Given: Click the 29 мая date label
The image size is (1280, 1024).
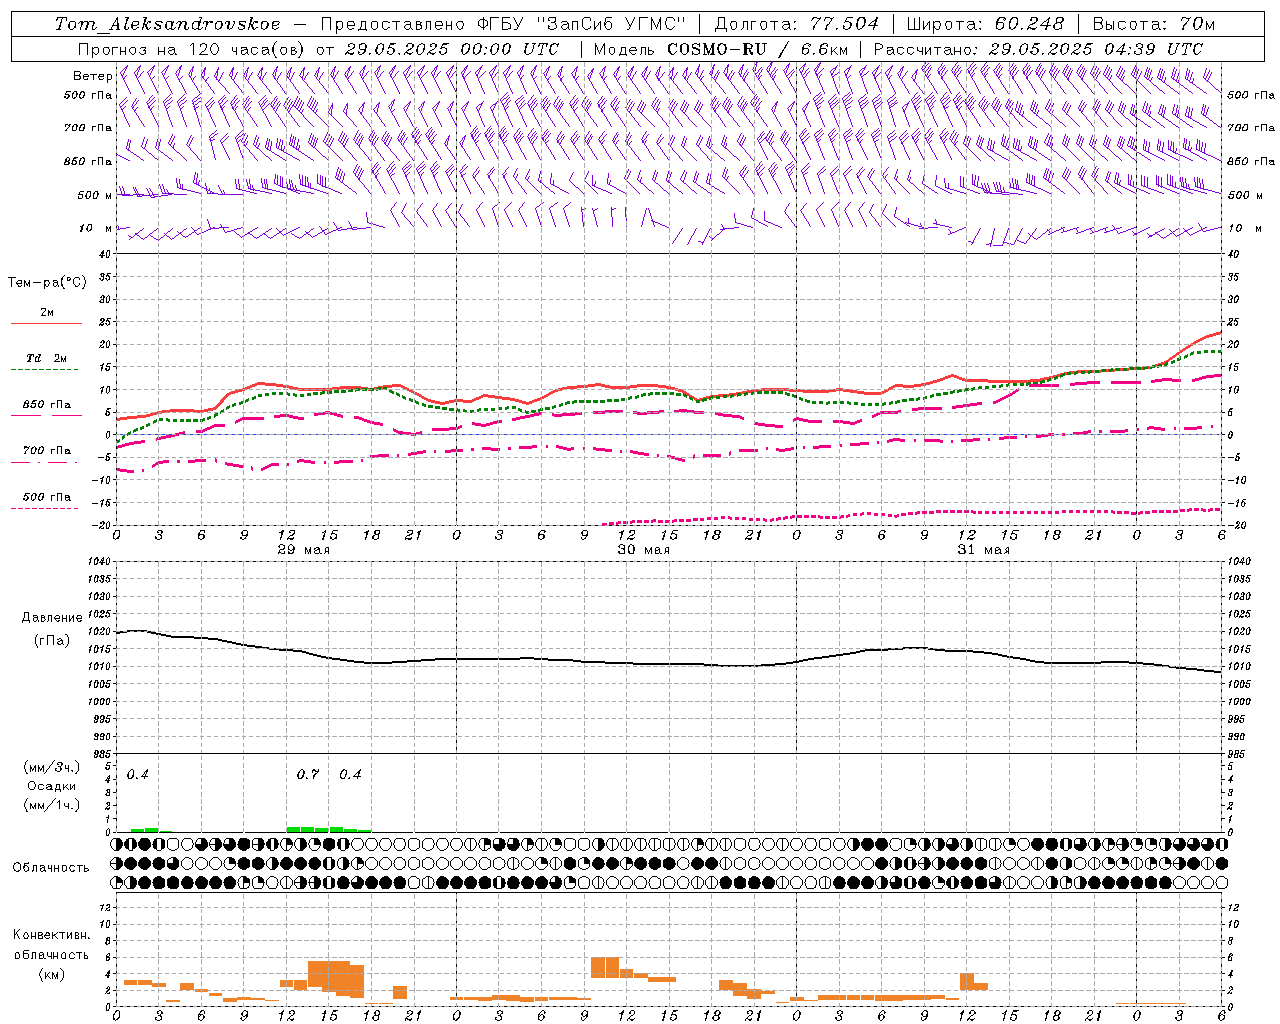Looking at the screenshot, I should 304,550.
